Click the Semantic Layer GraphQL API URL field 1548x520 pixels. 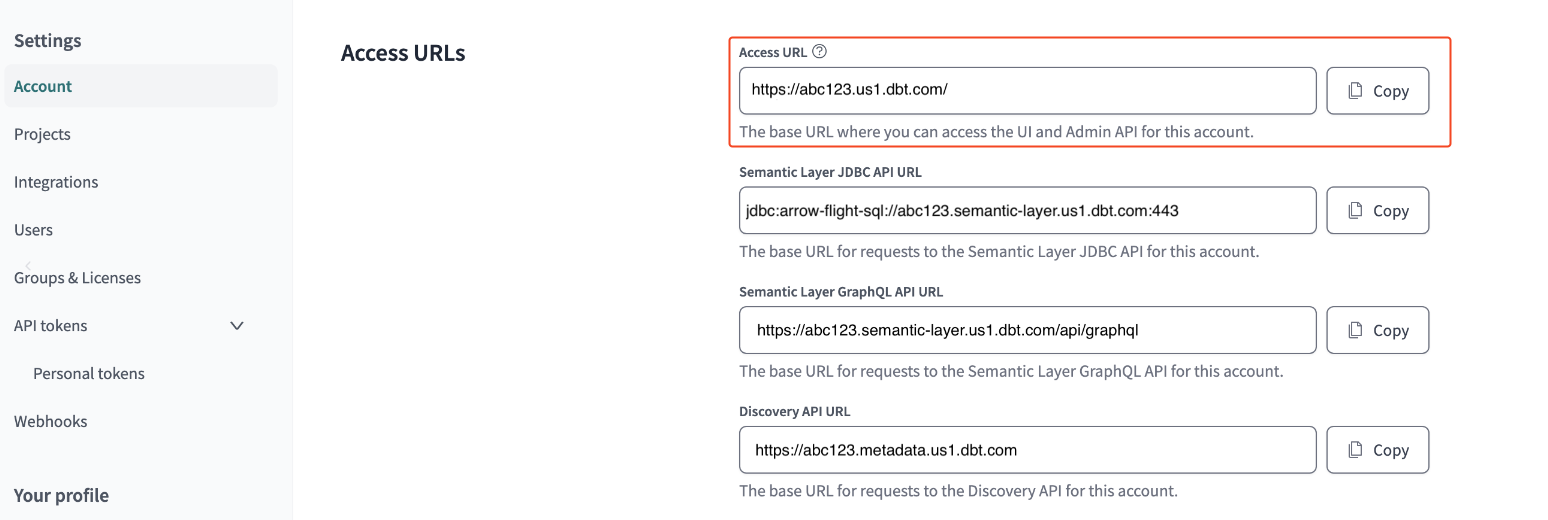[x=1027, y=331]
